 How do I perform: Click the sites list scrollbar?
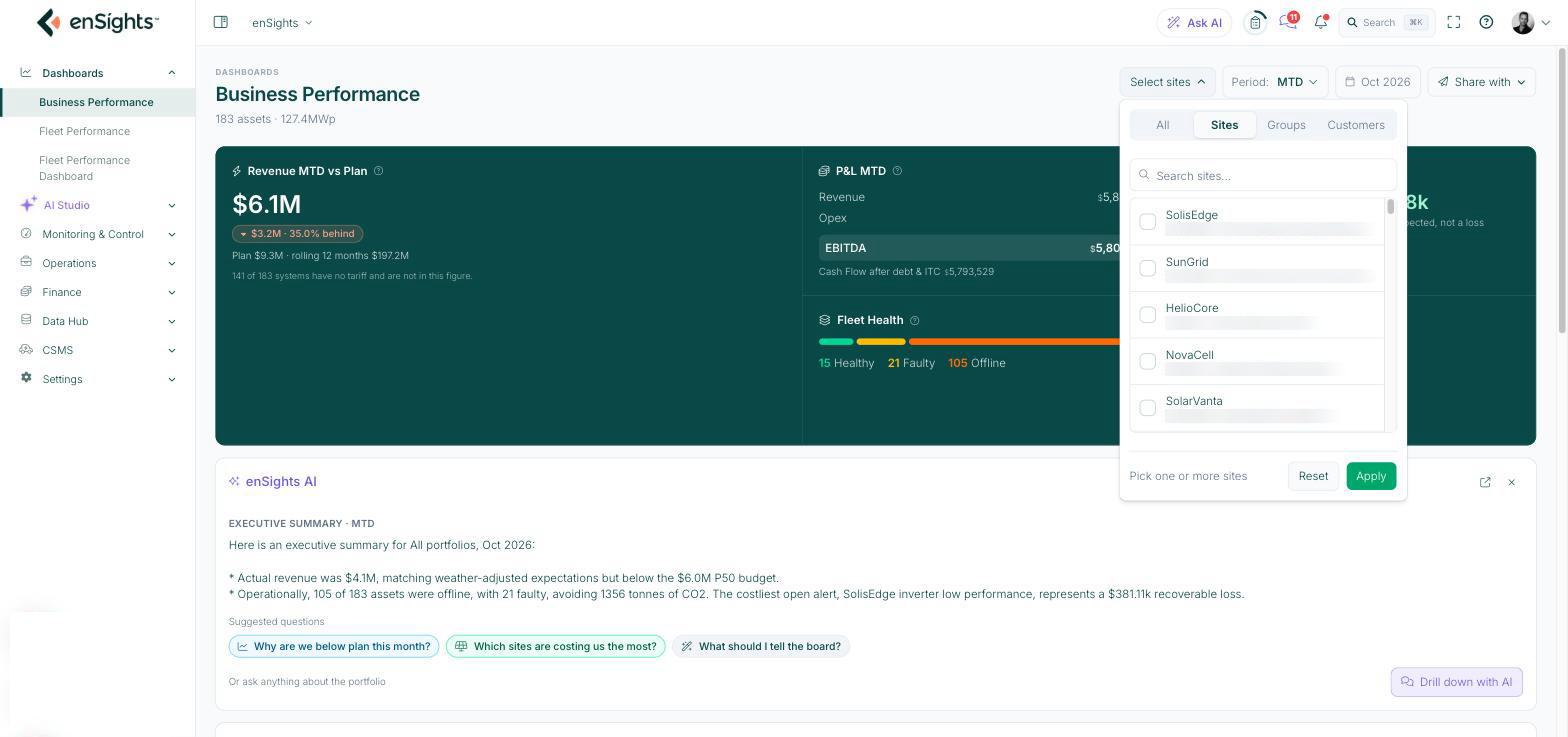click(1390, 207)
